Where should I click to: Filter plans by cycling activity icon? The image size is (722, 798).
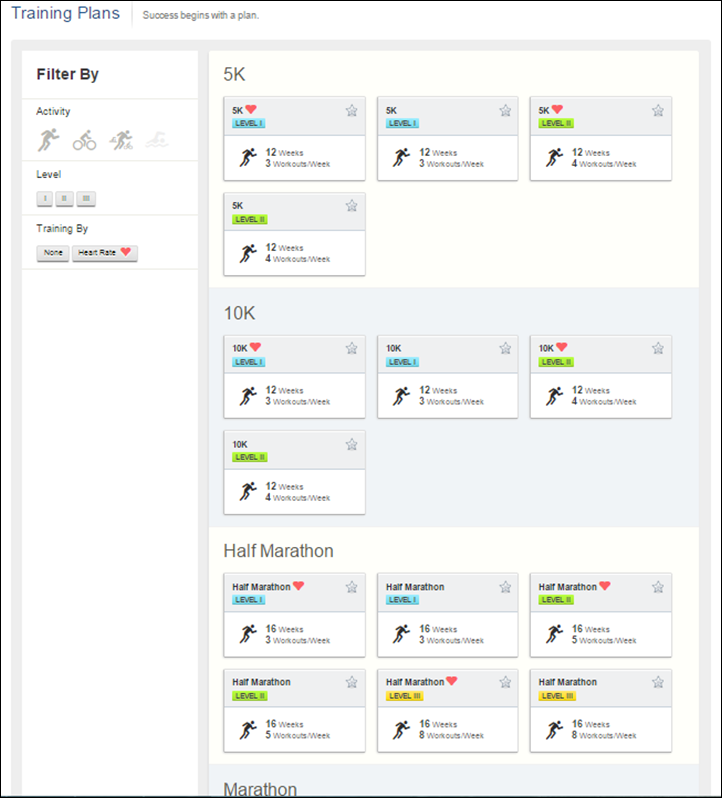[x=84, y=140]
